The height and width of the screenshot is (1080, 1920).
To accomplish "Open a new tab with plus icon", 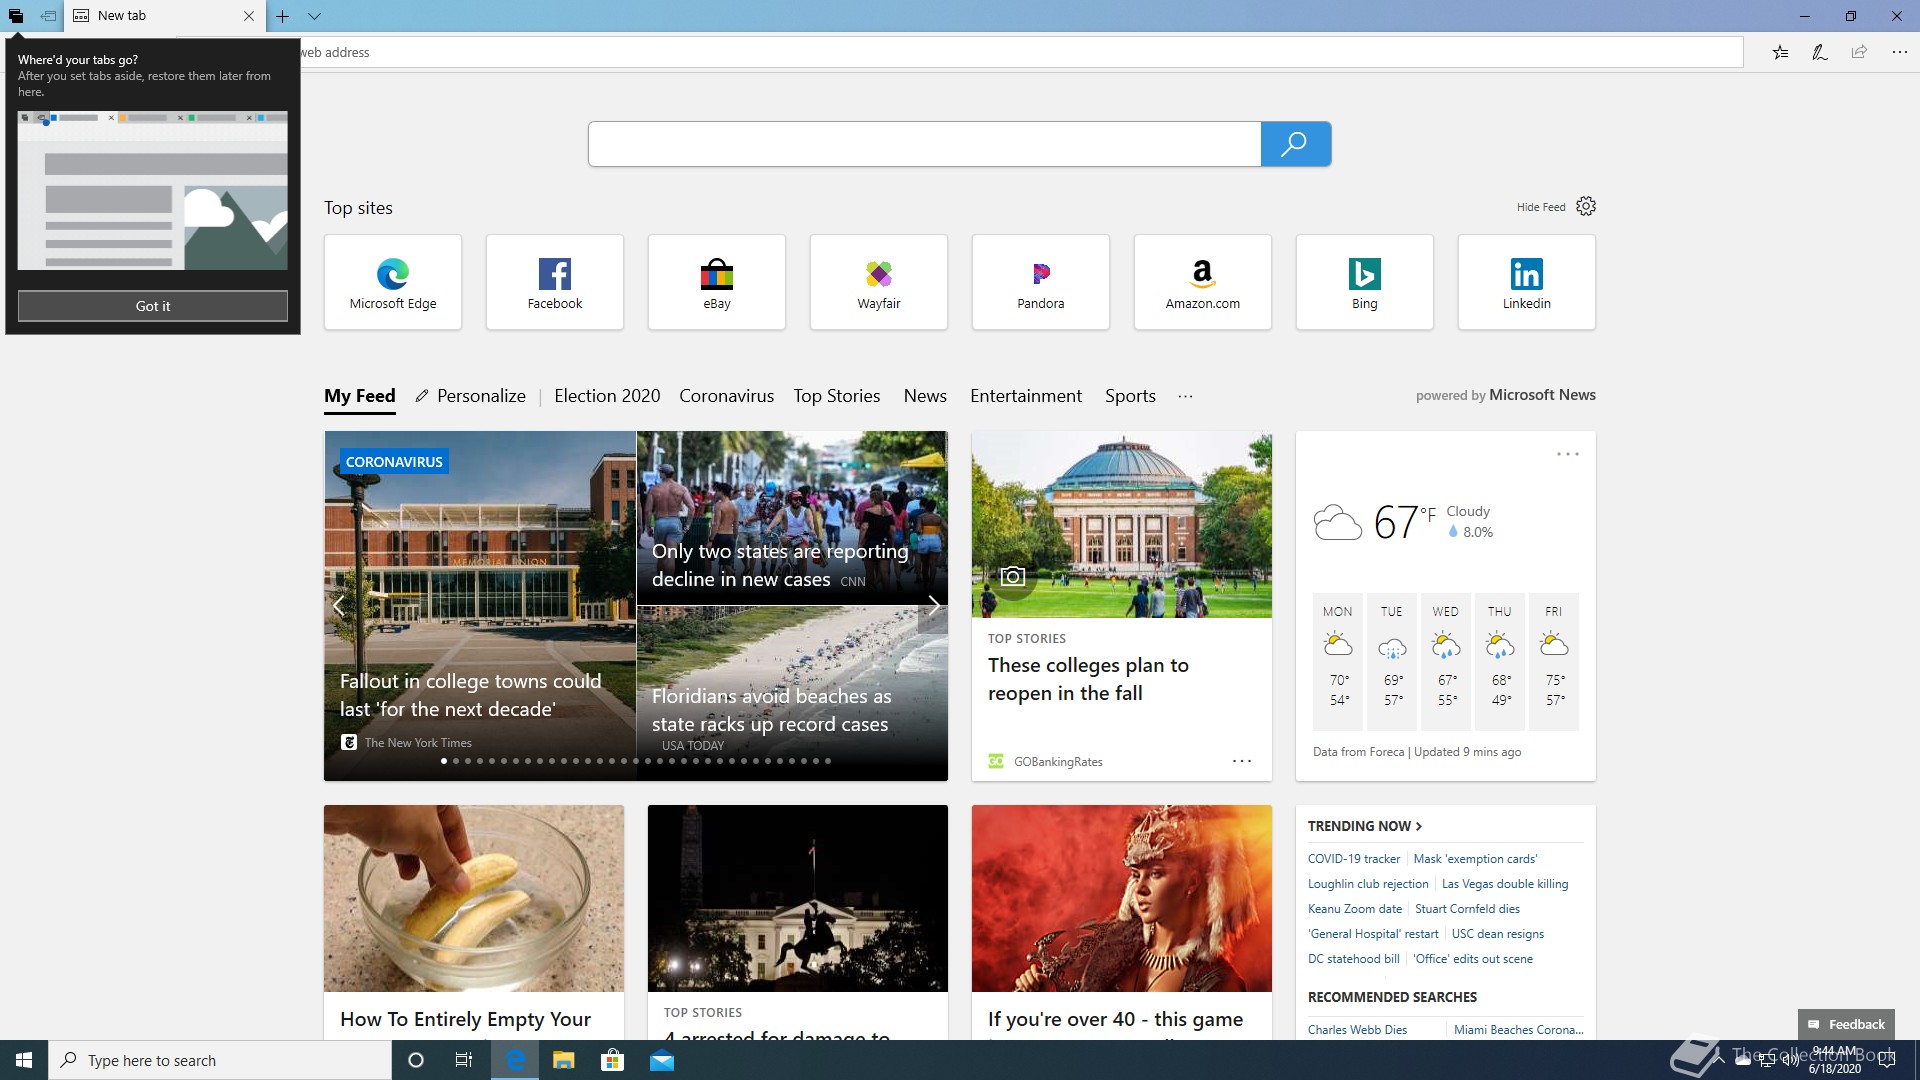I will tap(282, 16).
